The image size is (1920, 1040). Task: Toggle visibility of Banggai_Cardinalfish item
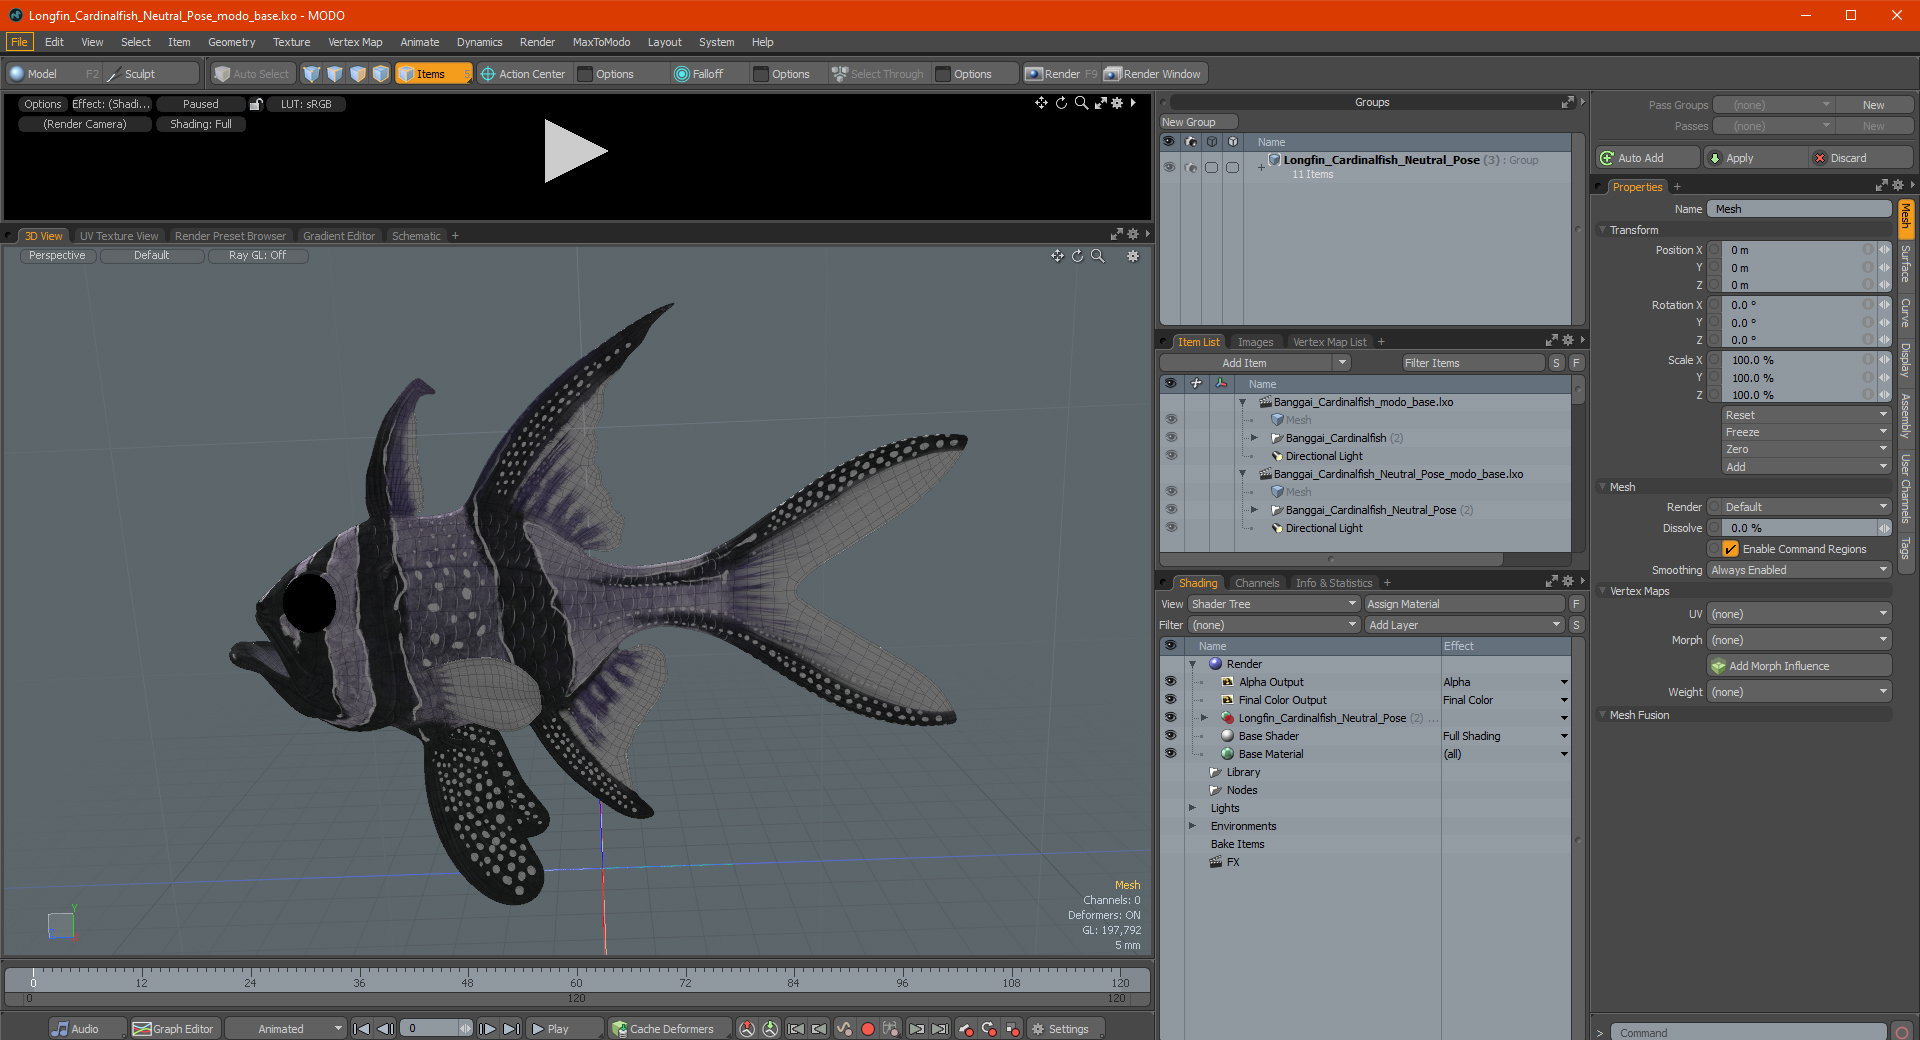tap(1170, 438)
